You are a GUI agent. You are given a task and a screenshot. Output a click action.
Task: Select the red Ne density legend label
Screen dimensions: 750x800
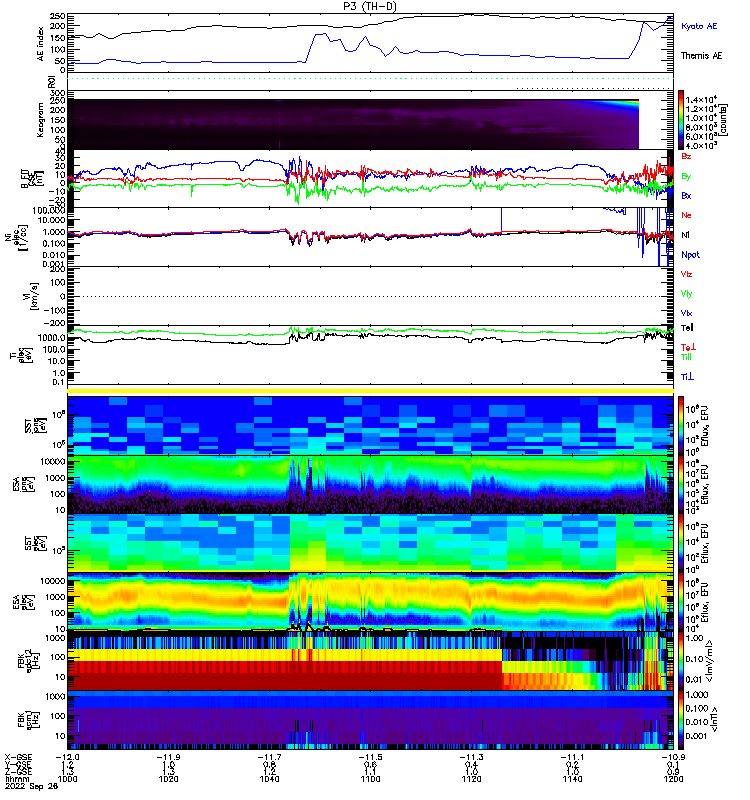[686, 215]
